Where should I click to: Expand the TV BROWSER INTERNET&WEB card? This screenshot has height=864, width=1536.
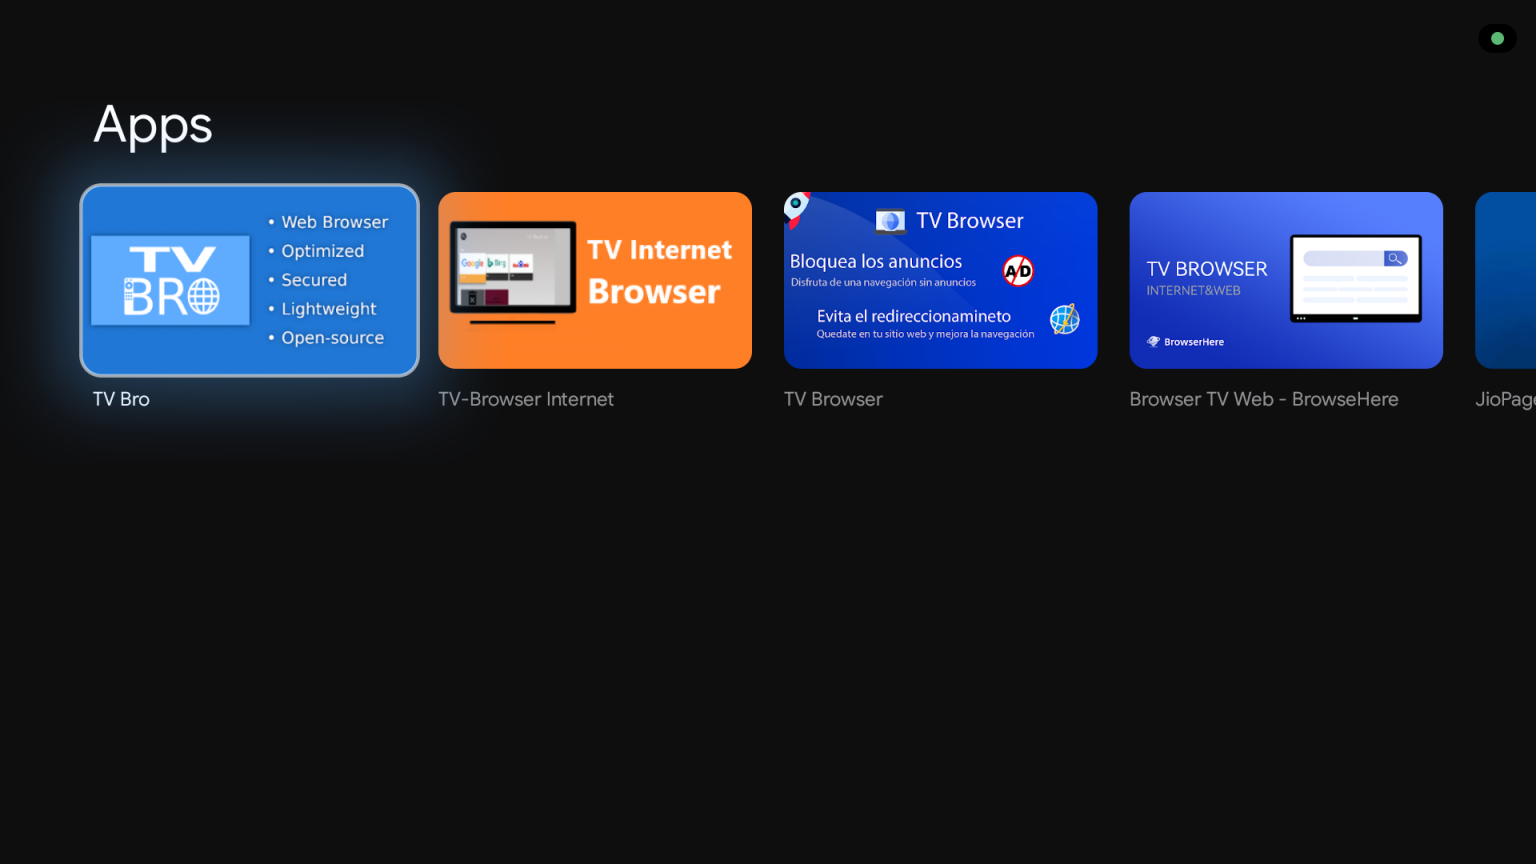[1286, 280]
